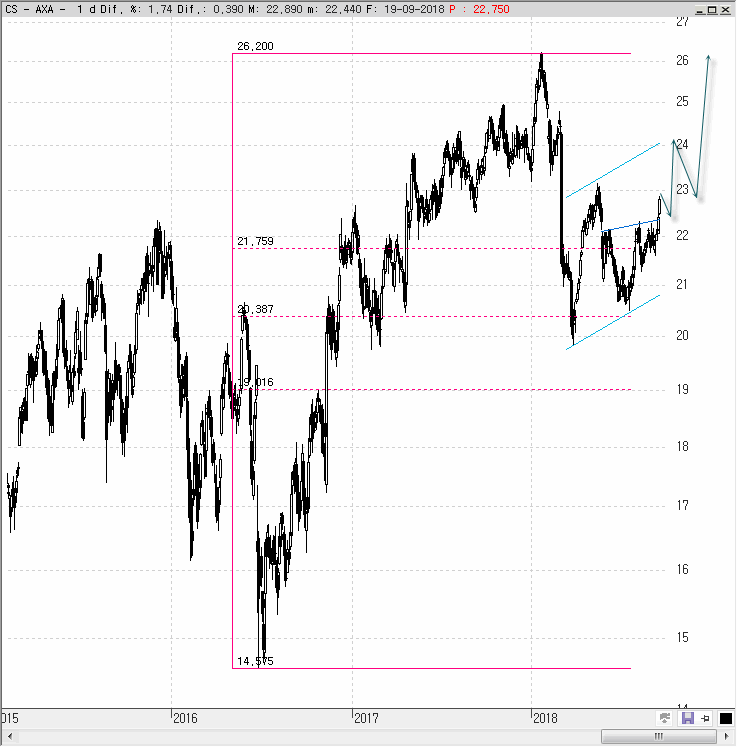This screenshot has height=747, width=737.
Task: Click the 26 price axis label
Action: pos(682,60)
